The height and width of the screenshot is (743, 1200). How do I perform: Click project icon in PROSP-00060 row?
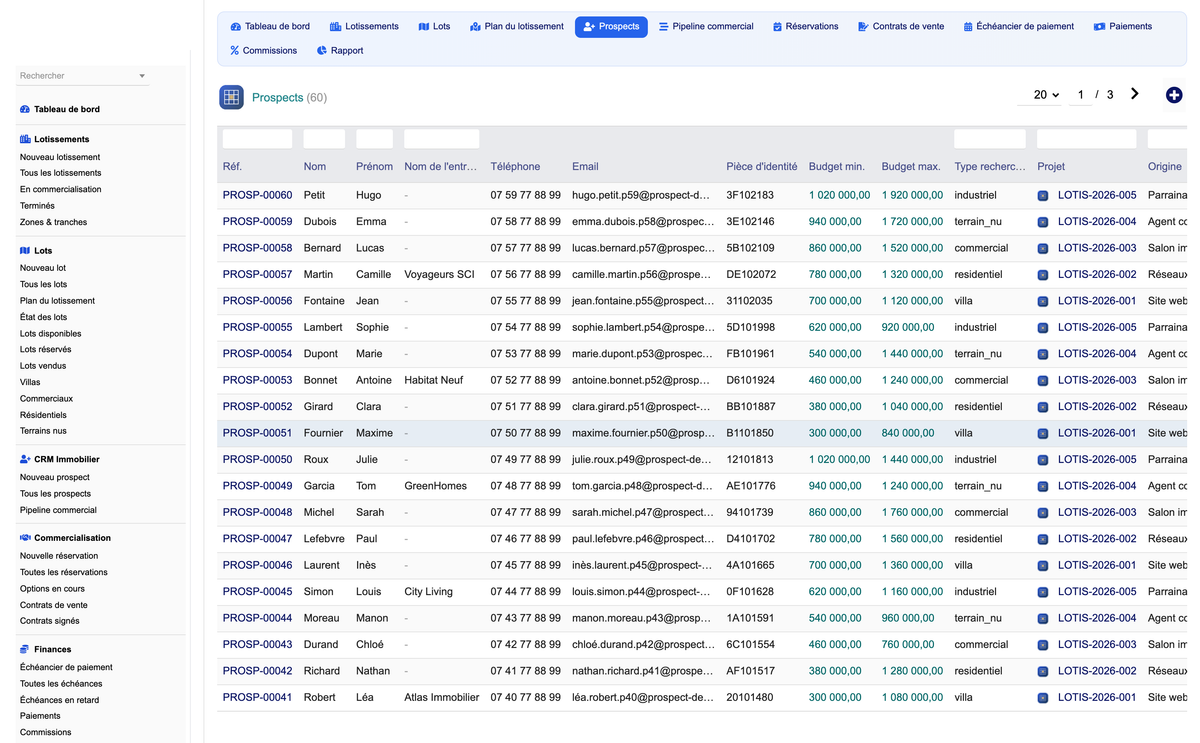(1043, 196)
